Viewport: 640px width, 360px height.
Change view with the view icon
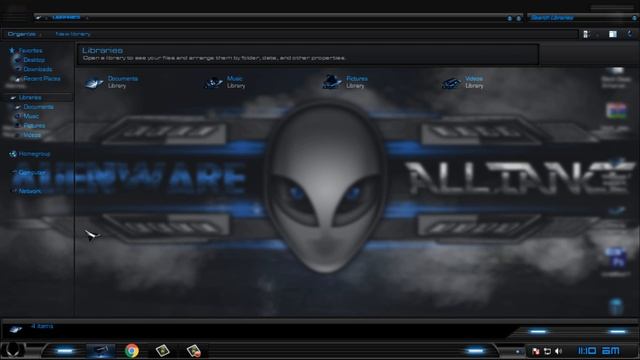click(x=587, y=34)
